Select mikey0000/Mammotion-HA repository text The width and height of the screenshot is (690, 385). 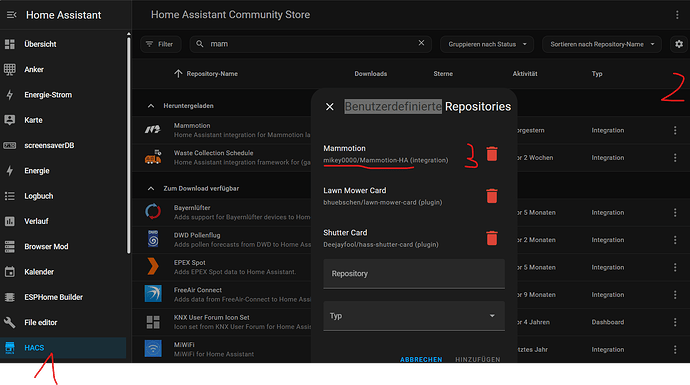point(385,160)
